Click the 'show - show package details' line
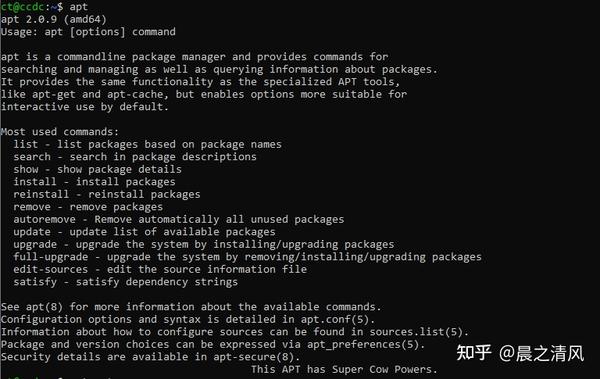Viewport: 600px width, 379px height. (97, 169)
